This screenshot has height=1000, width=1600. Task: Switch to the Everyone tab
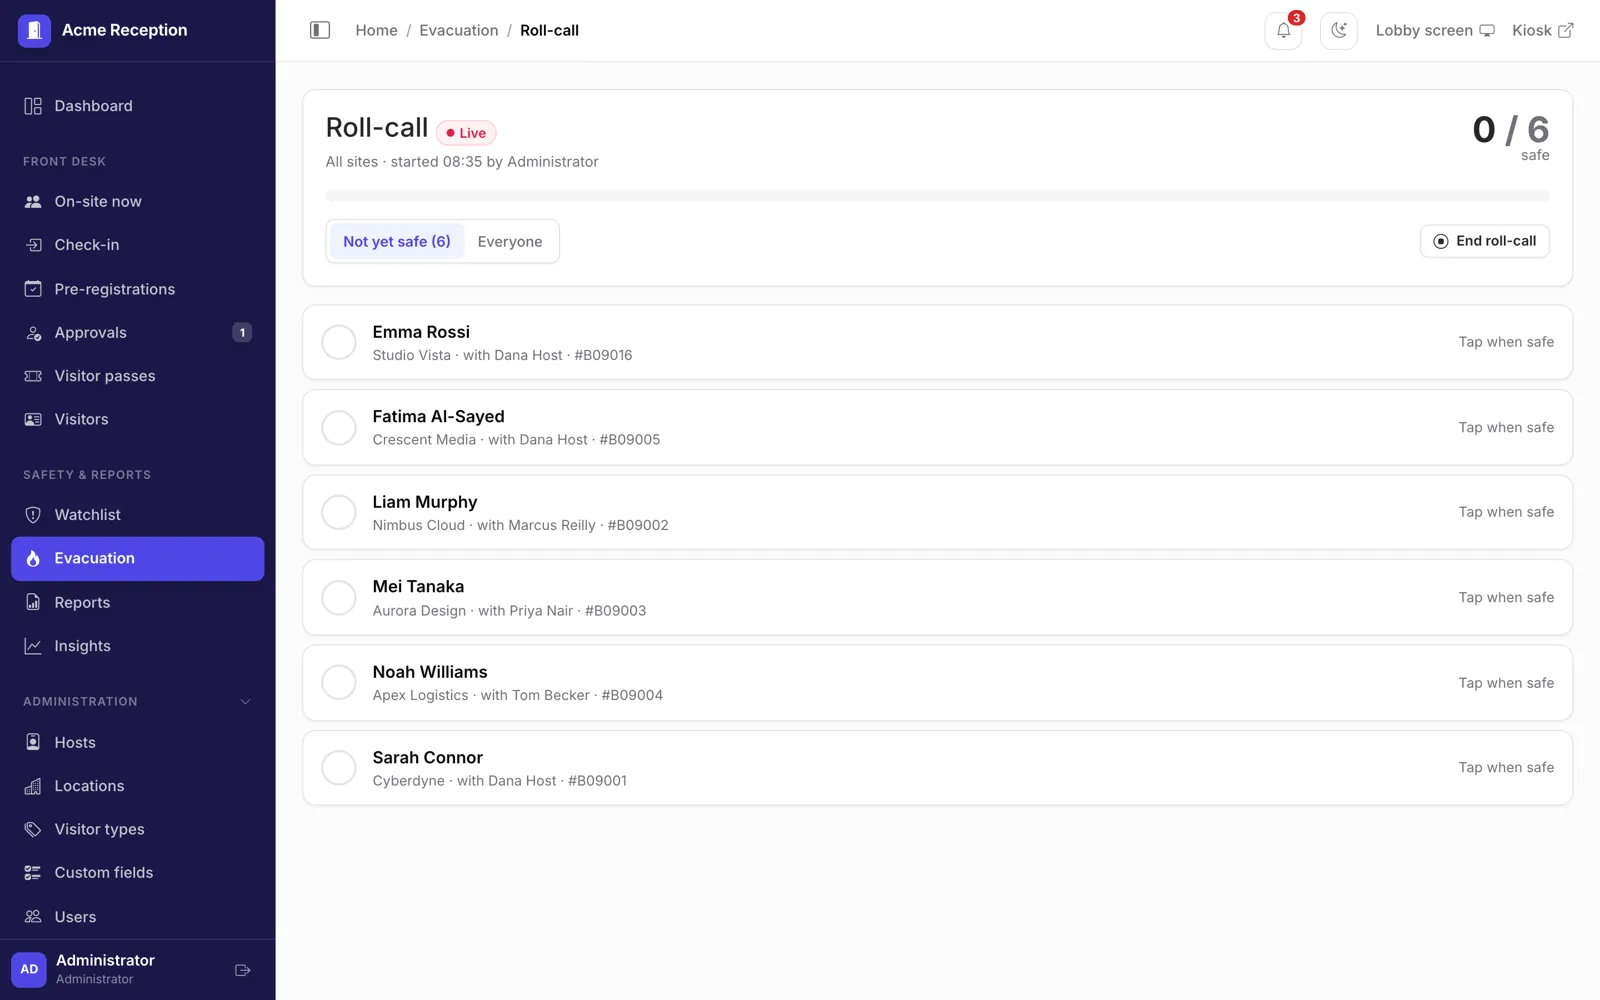(510, 242)
